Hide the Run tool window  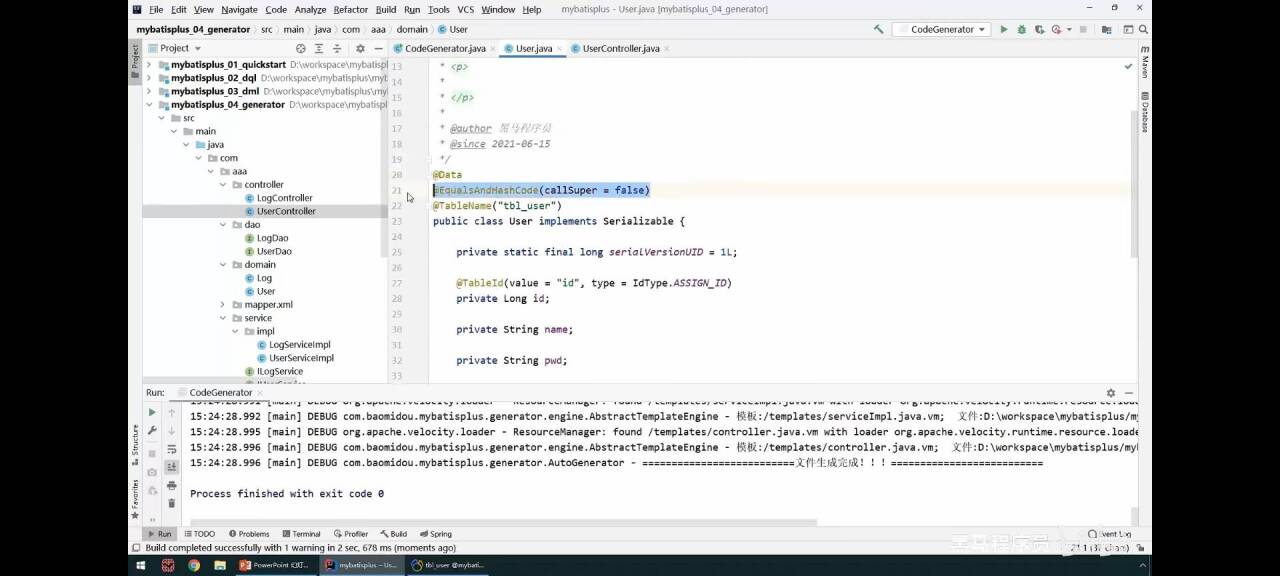[x=1129, y=393]
